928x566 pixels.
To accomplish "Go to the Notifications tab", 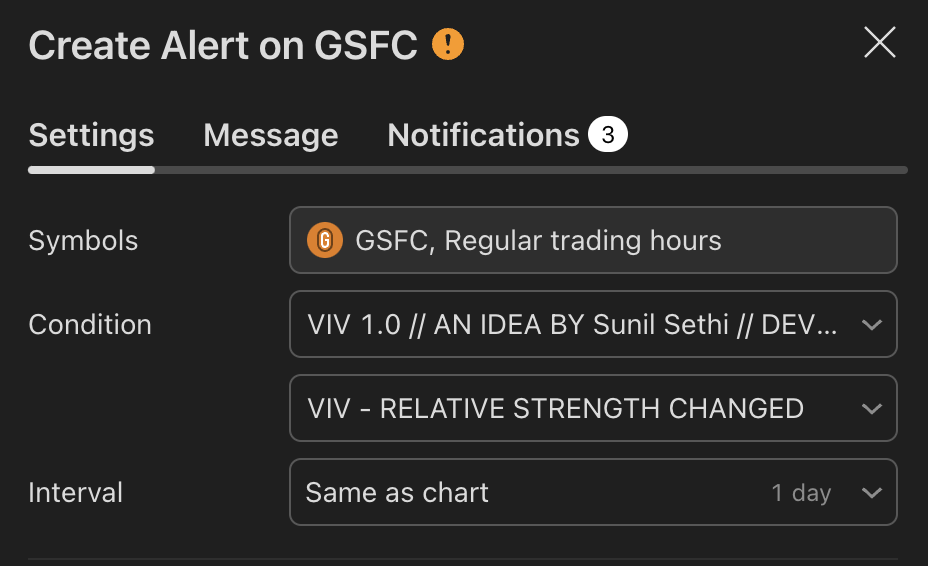I will (x=483, y=135).
